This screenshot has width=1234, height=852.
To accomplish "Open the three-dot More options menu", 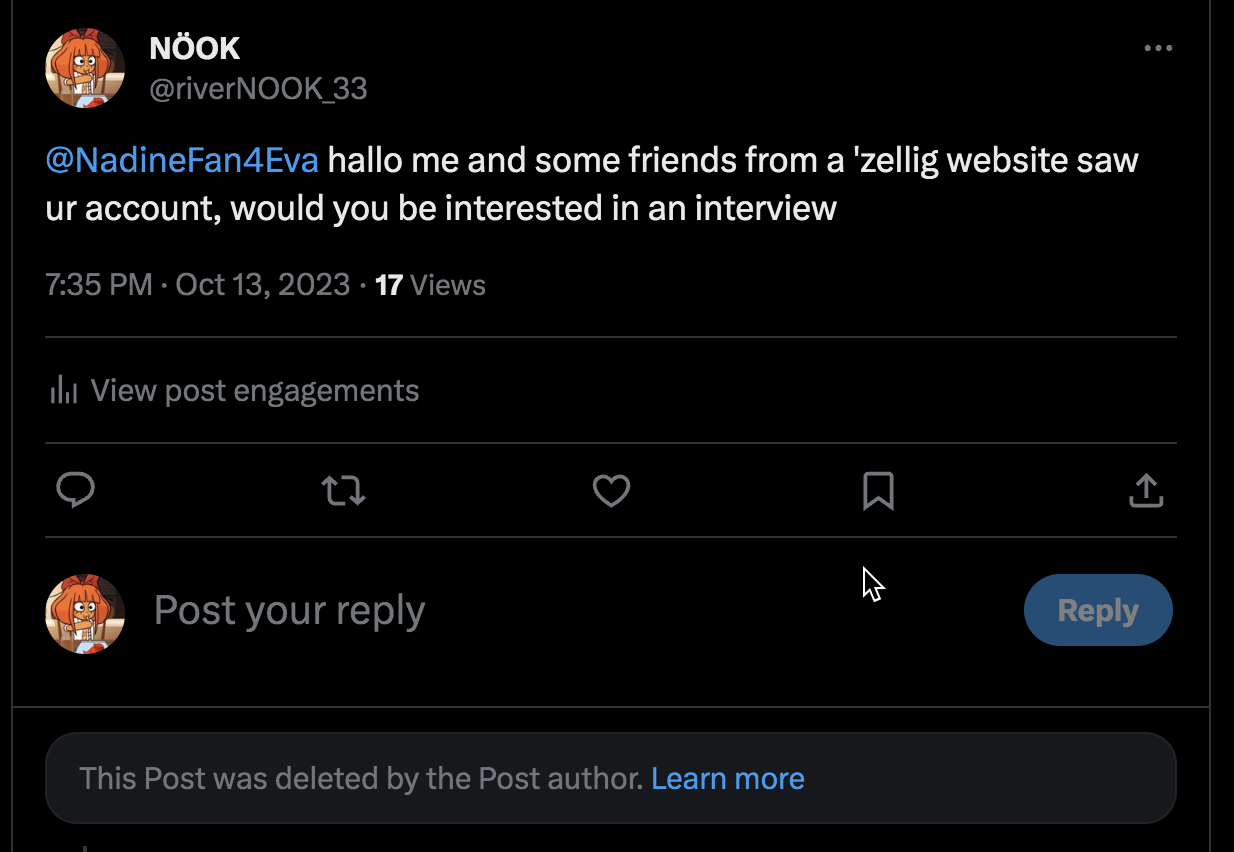I will click(1158, 48).
